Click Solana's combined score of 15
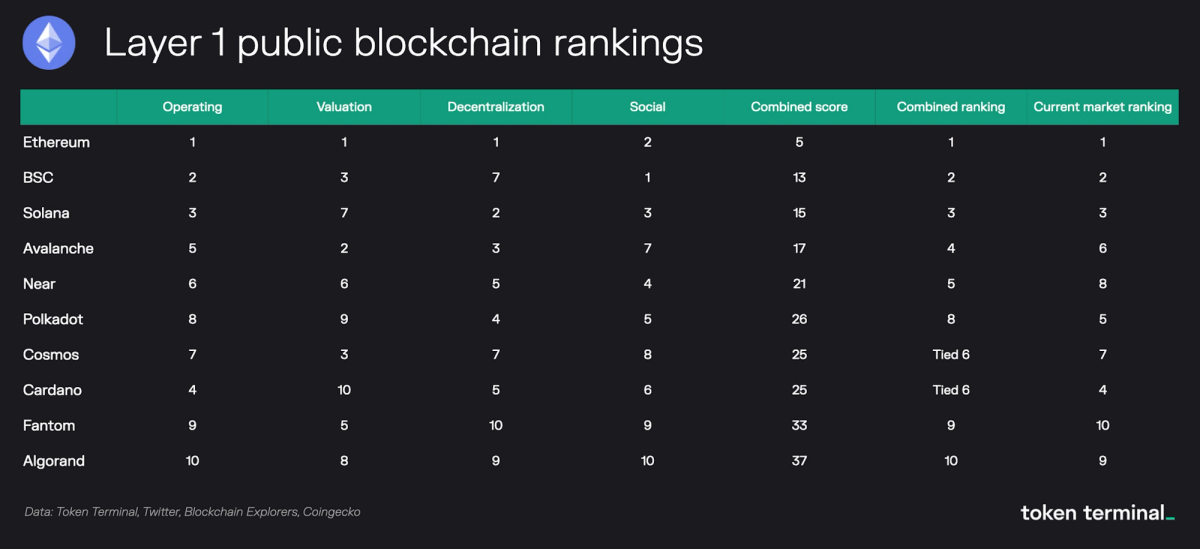The width and height of the screenshot is (1200, 549). pos(799,213)
